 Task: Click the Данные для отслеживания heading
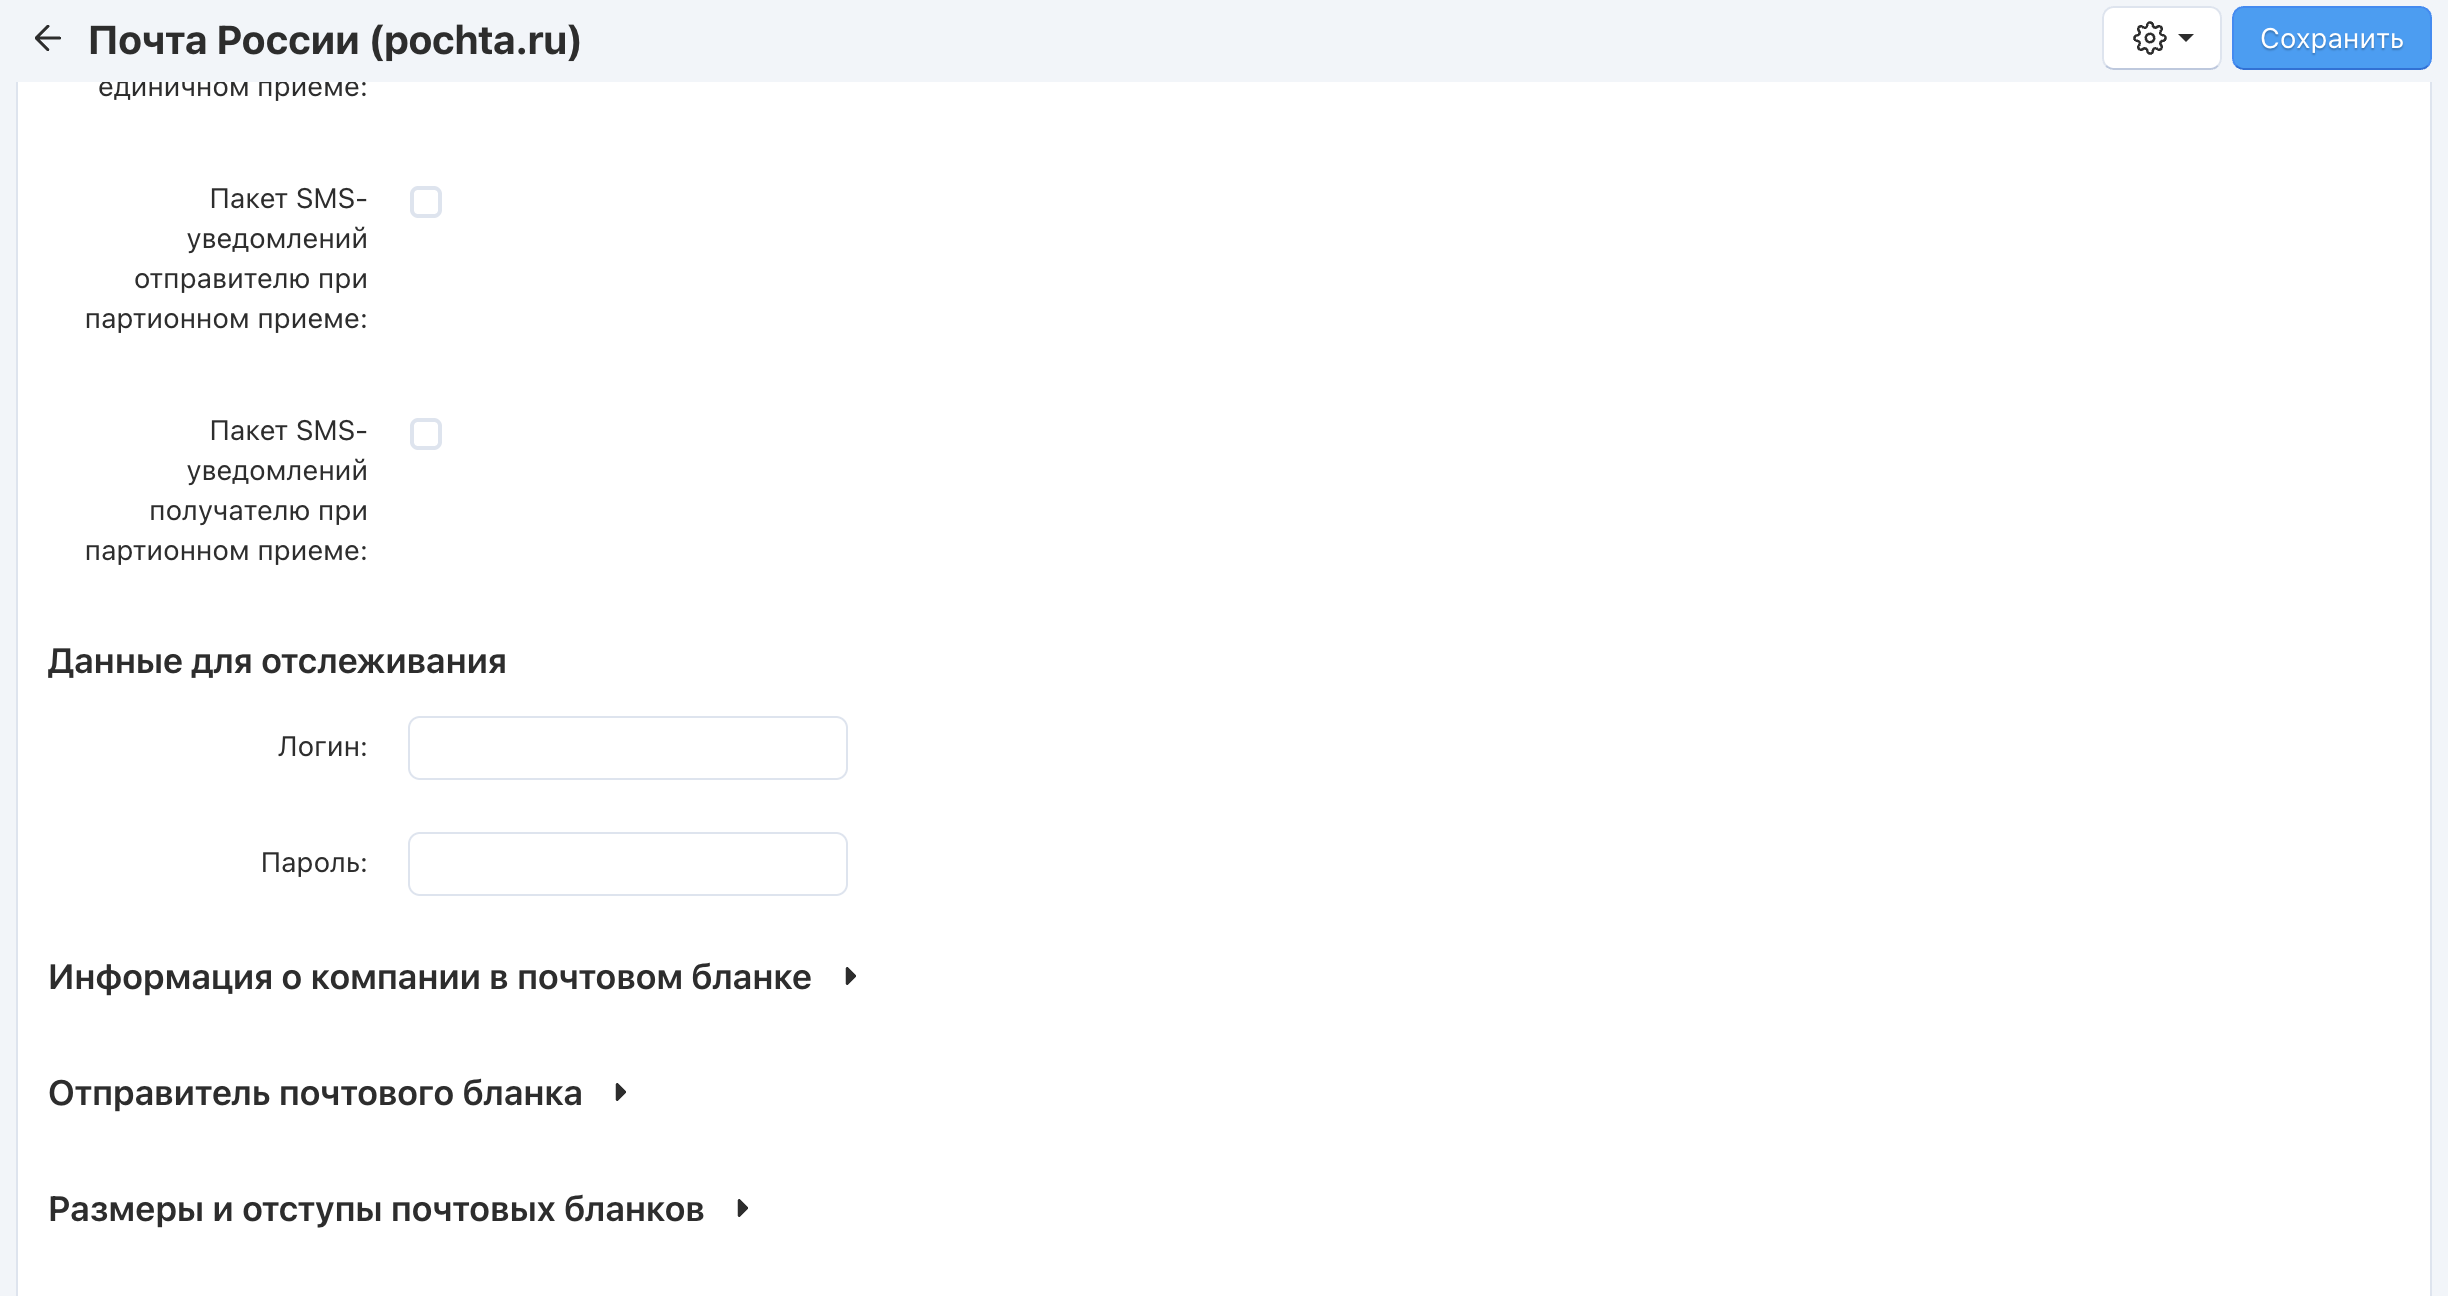277,661
